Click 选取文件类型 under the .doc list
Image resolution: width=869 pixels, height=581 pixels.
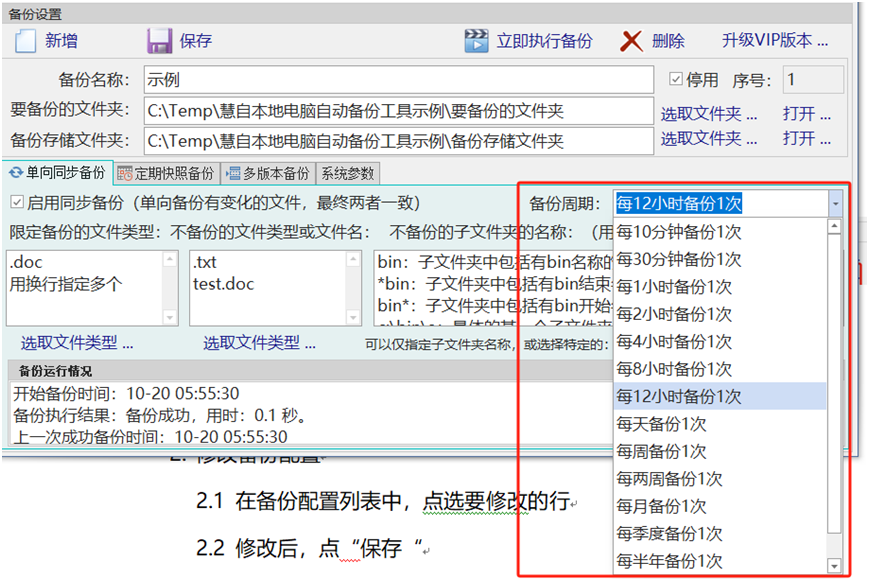coord(77,343)
